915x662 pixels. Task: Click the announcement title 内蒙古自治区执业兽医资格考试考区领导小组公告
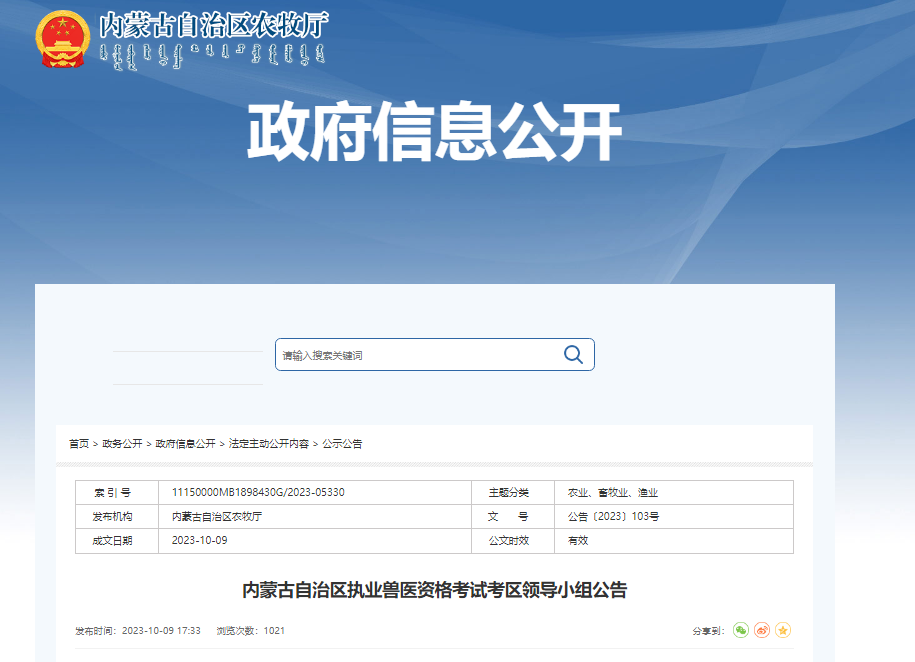434,590
